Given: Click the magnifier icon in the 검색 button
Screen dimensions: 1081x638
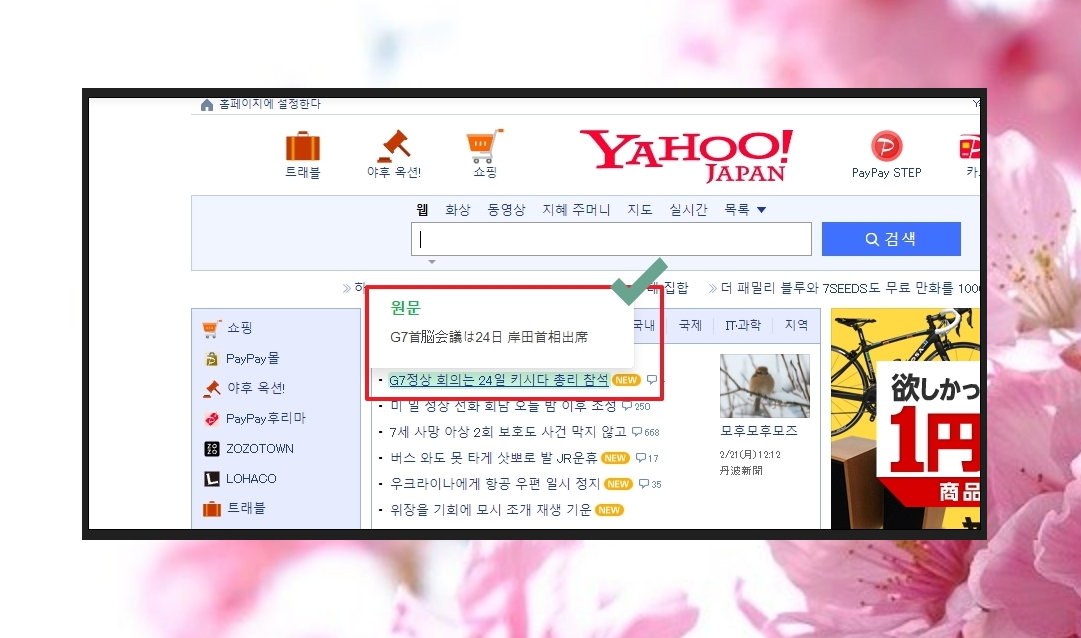Looking at the screenshot, I should (872, 239).
